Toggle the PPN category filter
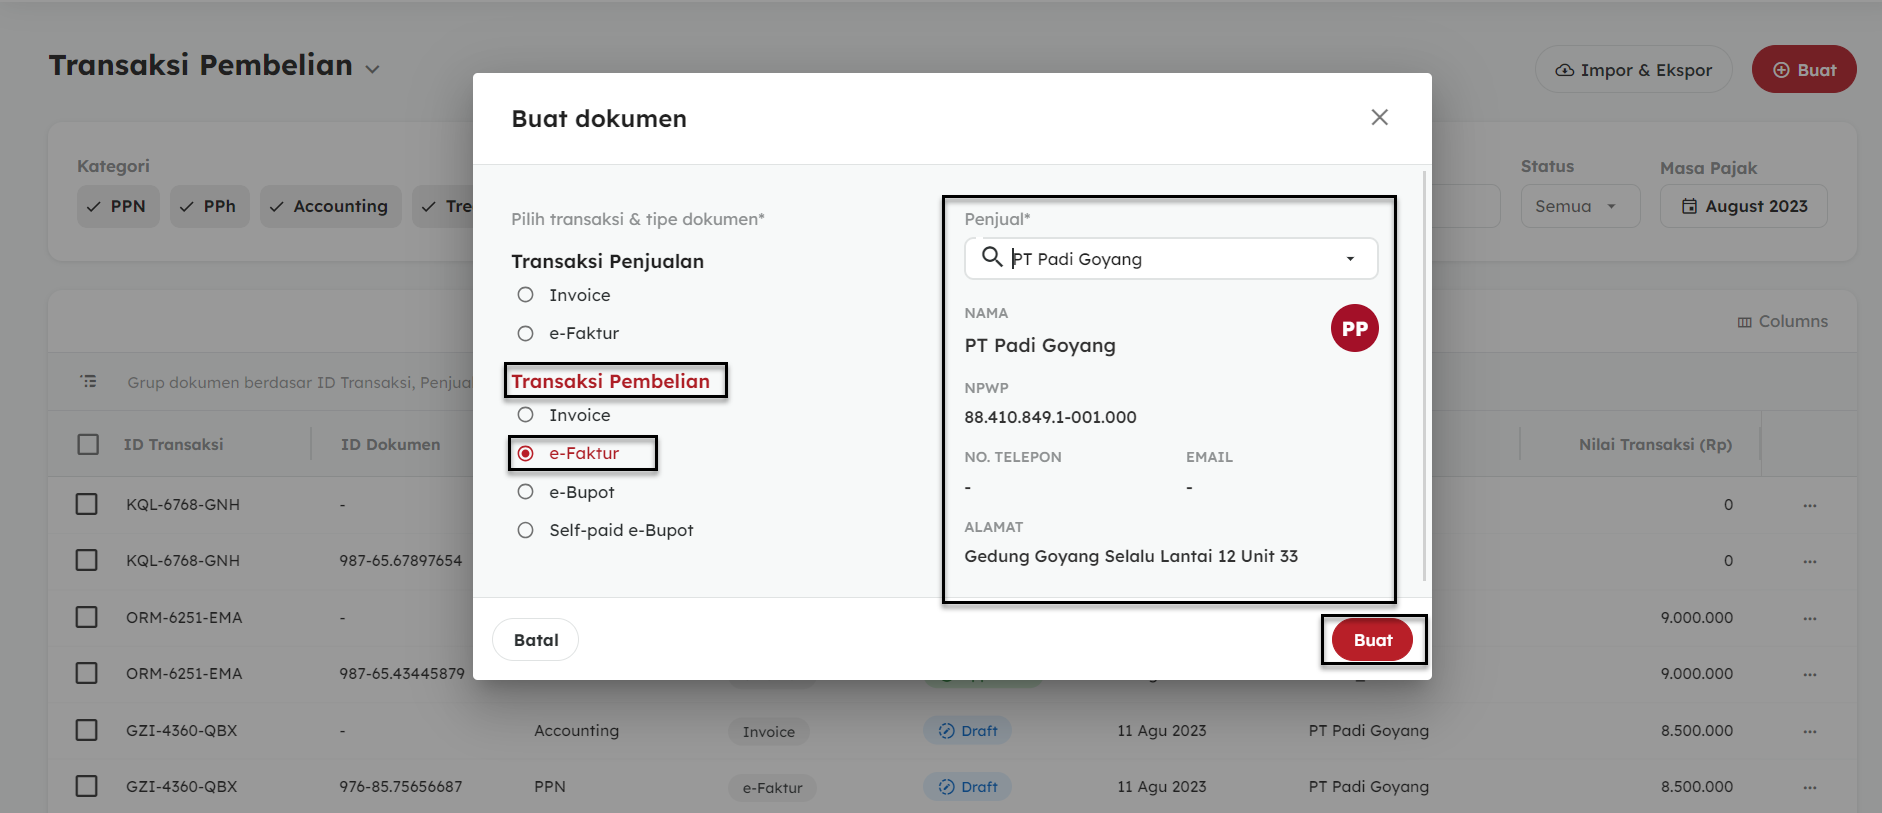Image resolution: width=1882 pixels, height=813 pixels. click(118, 207)
